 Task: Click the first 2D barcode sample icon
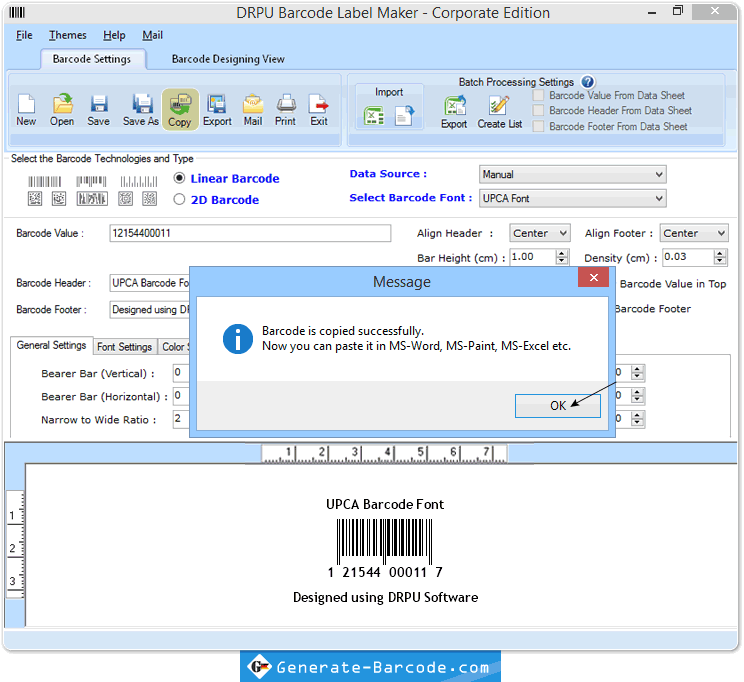click(x=35, y=198)
